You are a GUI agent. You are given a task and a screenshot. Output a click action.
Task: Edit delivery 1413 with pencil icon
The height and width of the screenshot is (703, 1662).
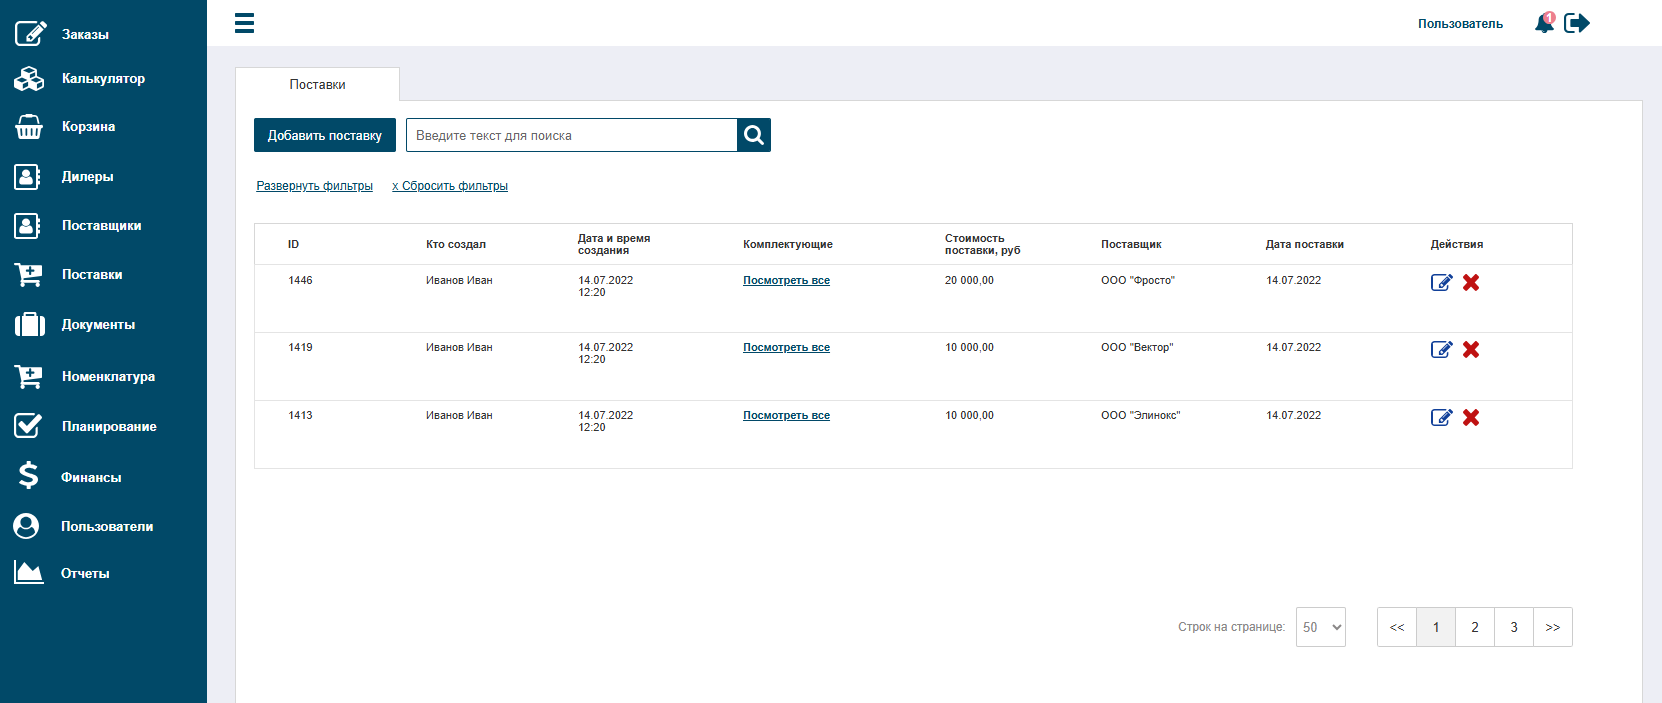[1441, 417]
